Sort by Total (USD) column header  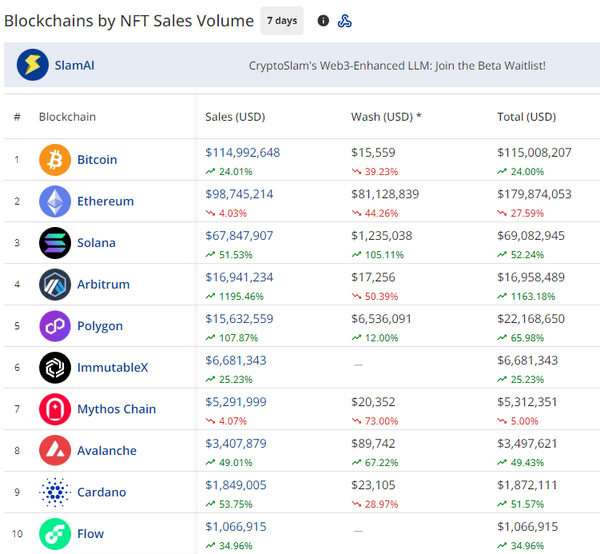pos(526,117)
